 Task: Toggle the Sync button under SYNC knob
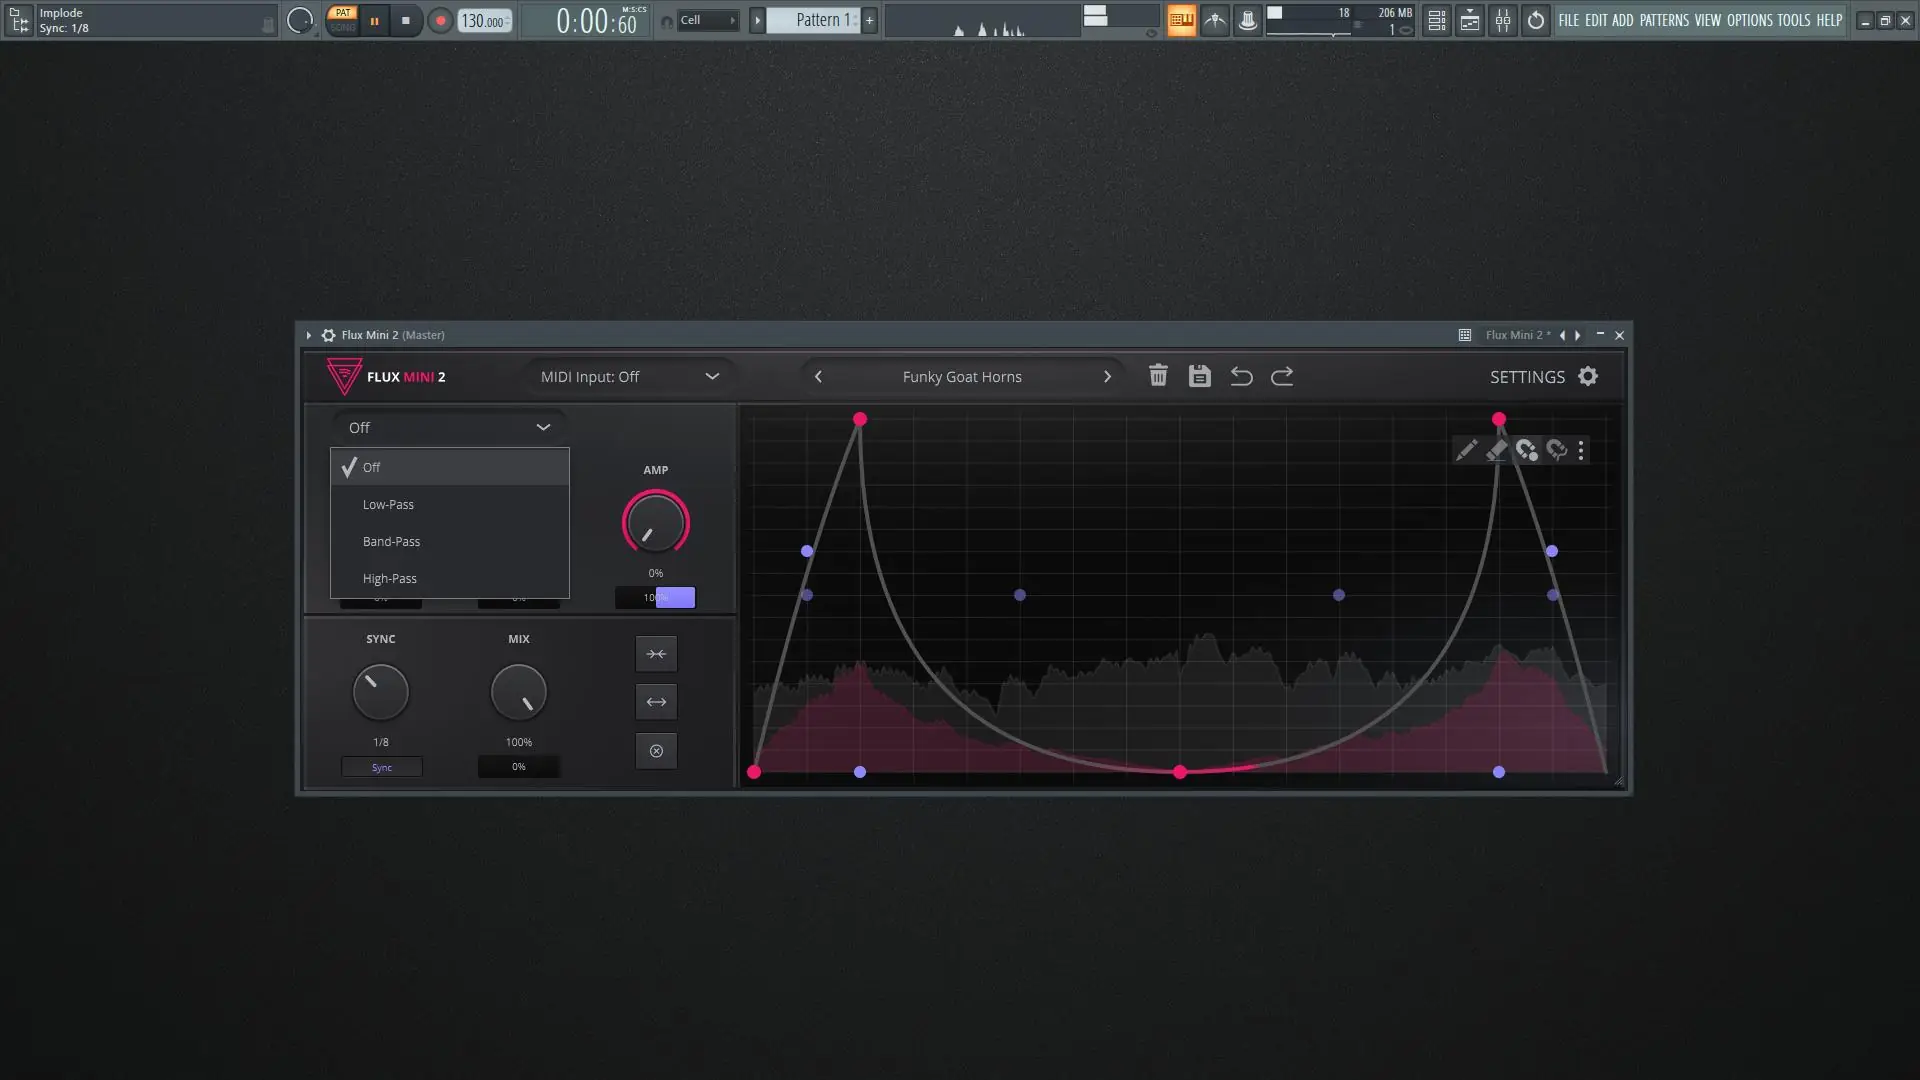coord(381,768)
